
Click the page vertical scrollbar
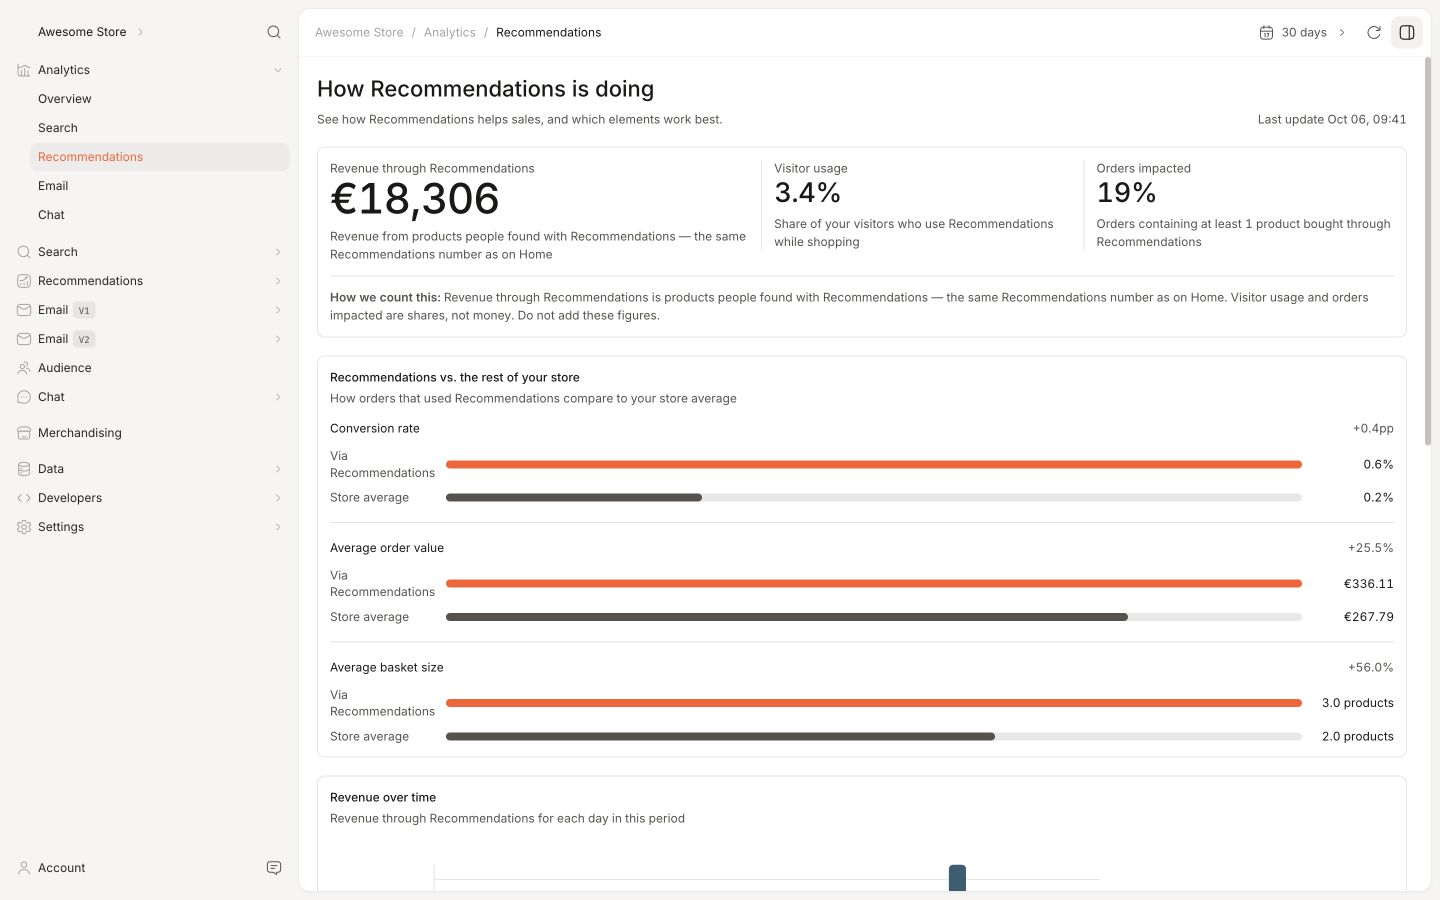click(1428, 250)
